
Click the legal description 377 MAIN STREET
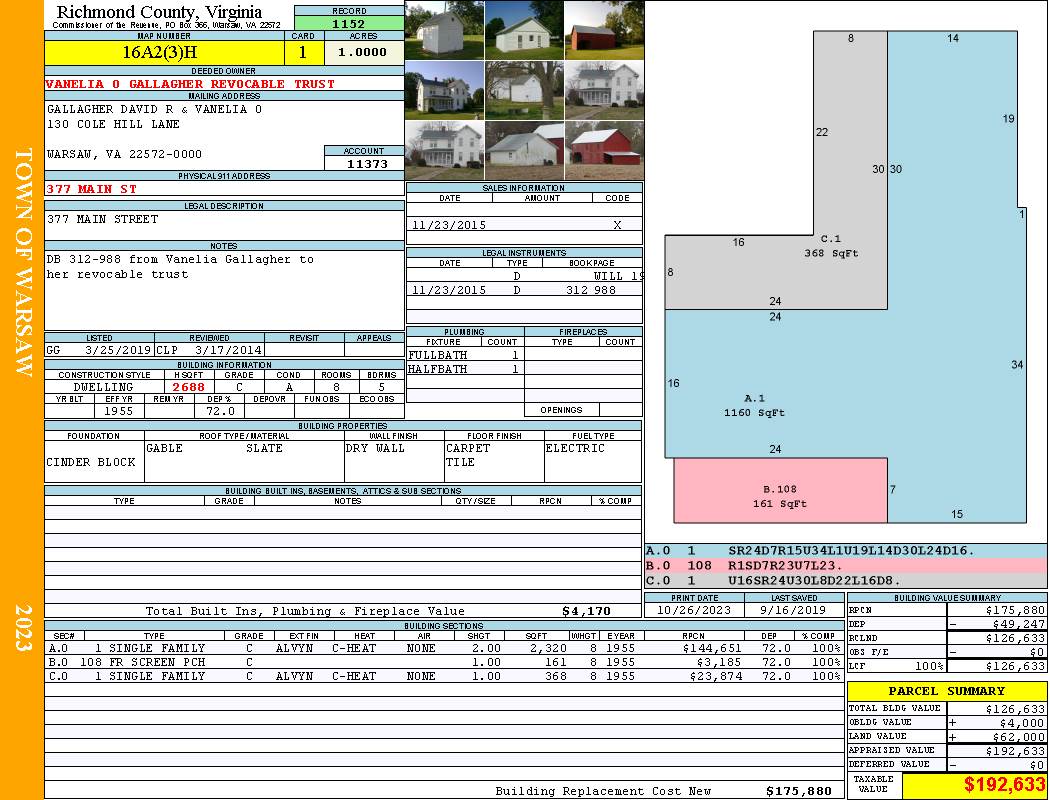pos(102,219)
